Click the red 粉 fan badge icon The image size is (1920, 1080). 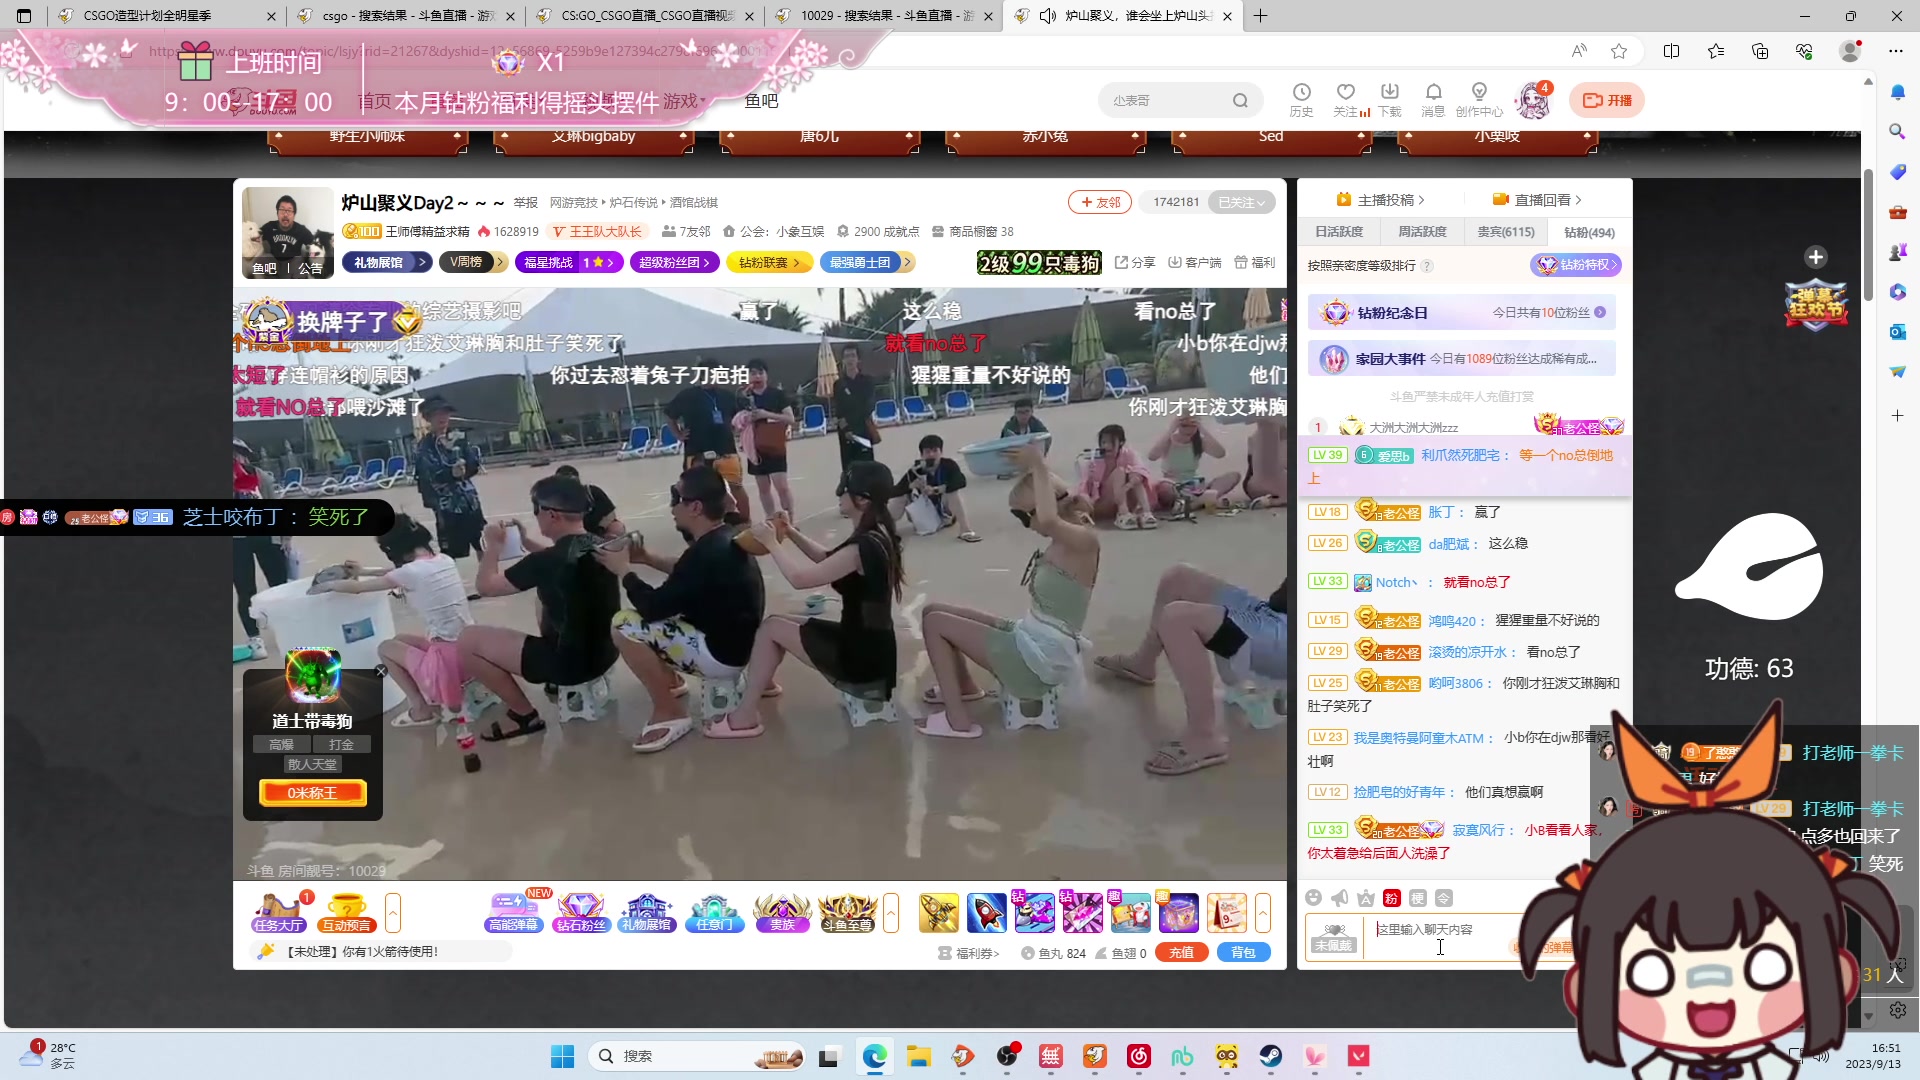[1392, 898]
